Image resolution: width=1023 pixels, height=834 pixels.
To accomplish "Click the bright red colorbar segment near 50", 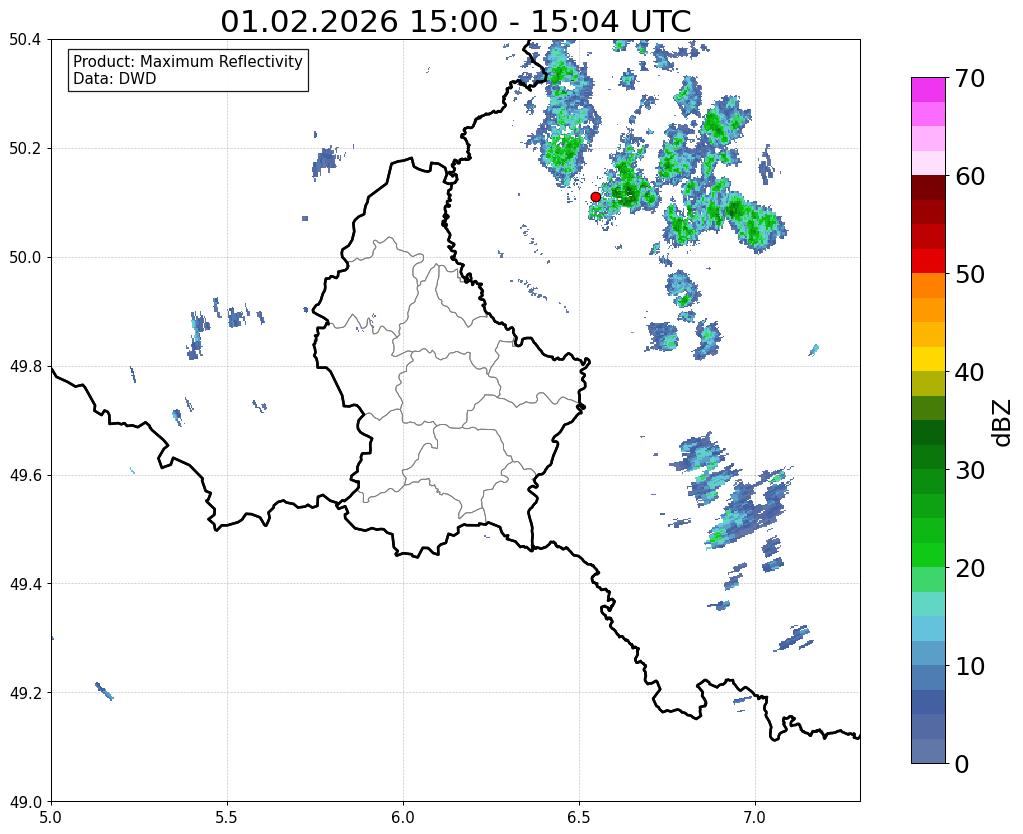I will point(928,261).
